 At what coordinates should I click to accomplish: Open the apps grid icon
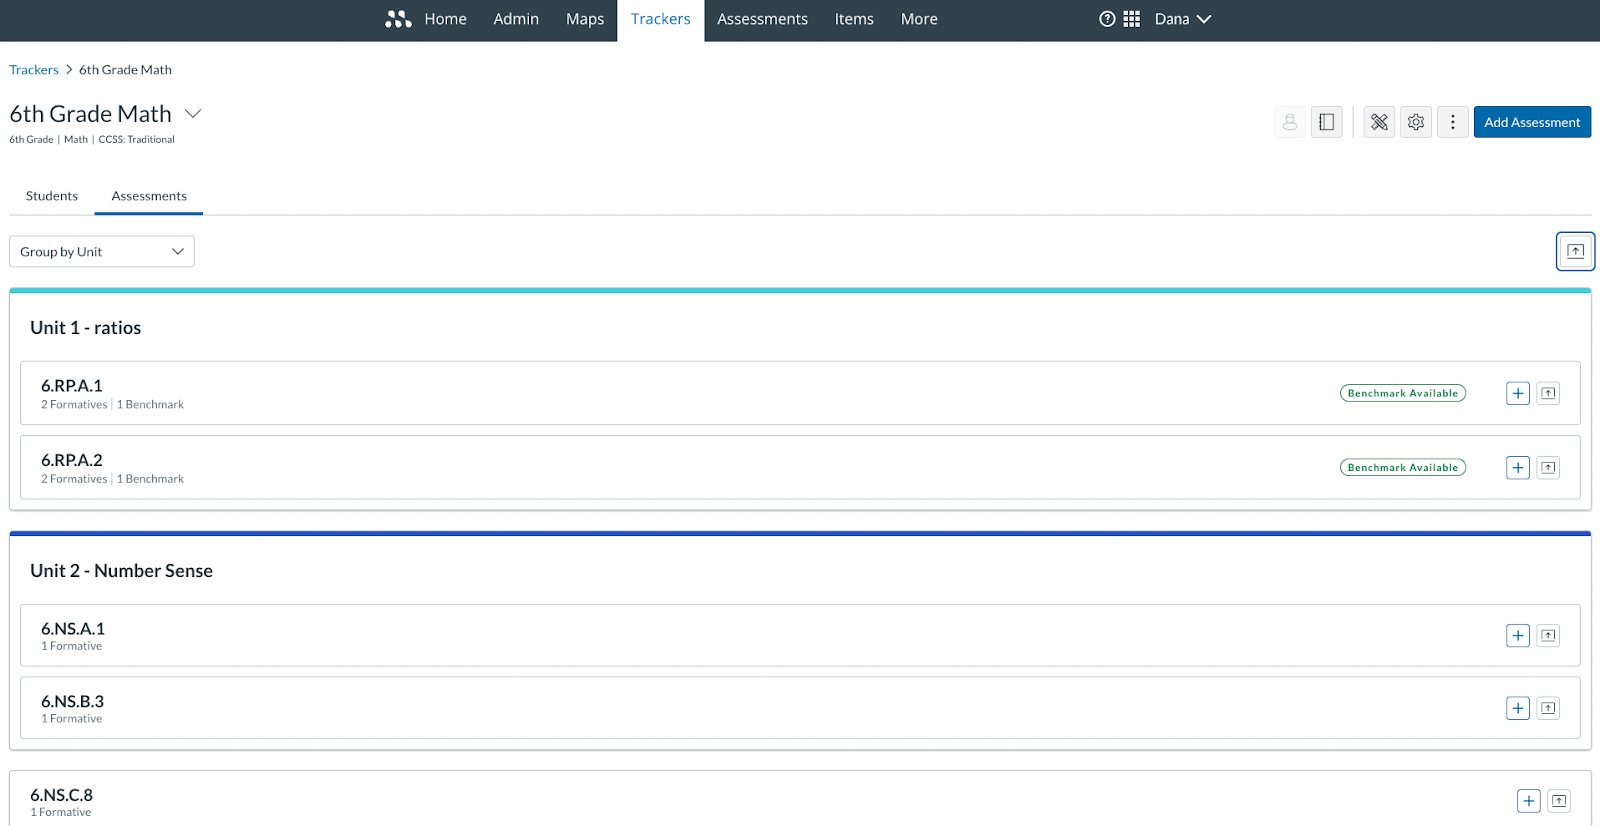coord(1132,19)
